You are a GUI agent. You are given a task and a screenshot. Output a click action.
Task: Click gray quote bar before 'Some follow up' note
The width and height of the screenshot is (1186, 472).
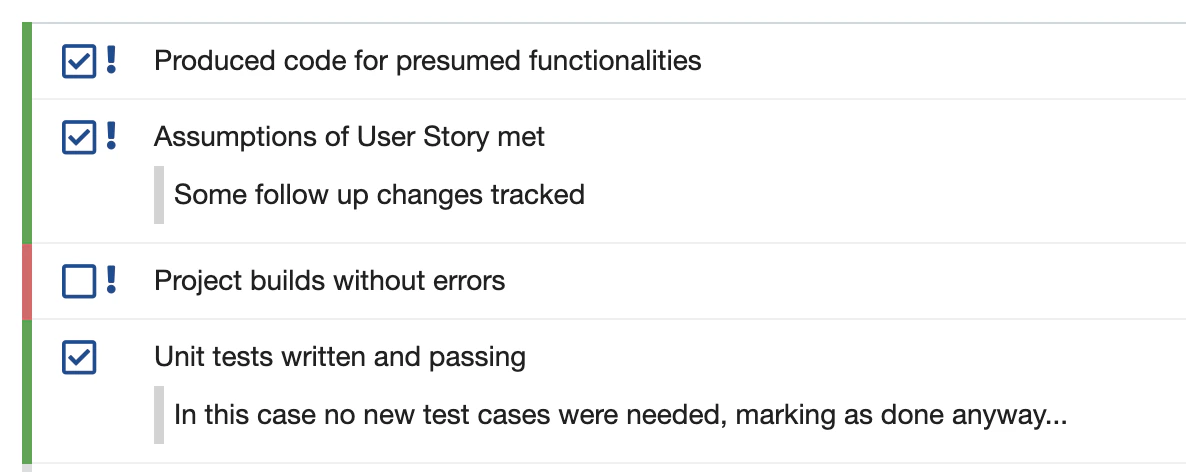[159, 194]
